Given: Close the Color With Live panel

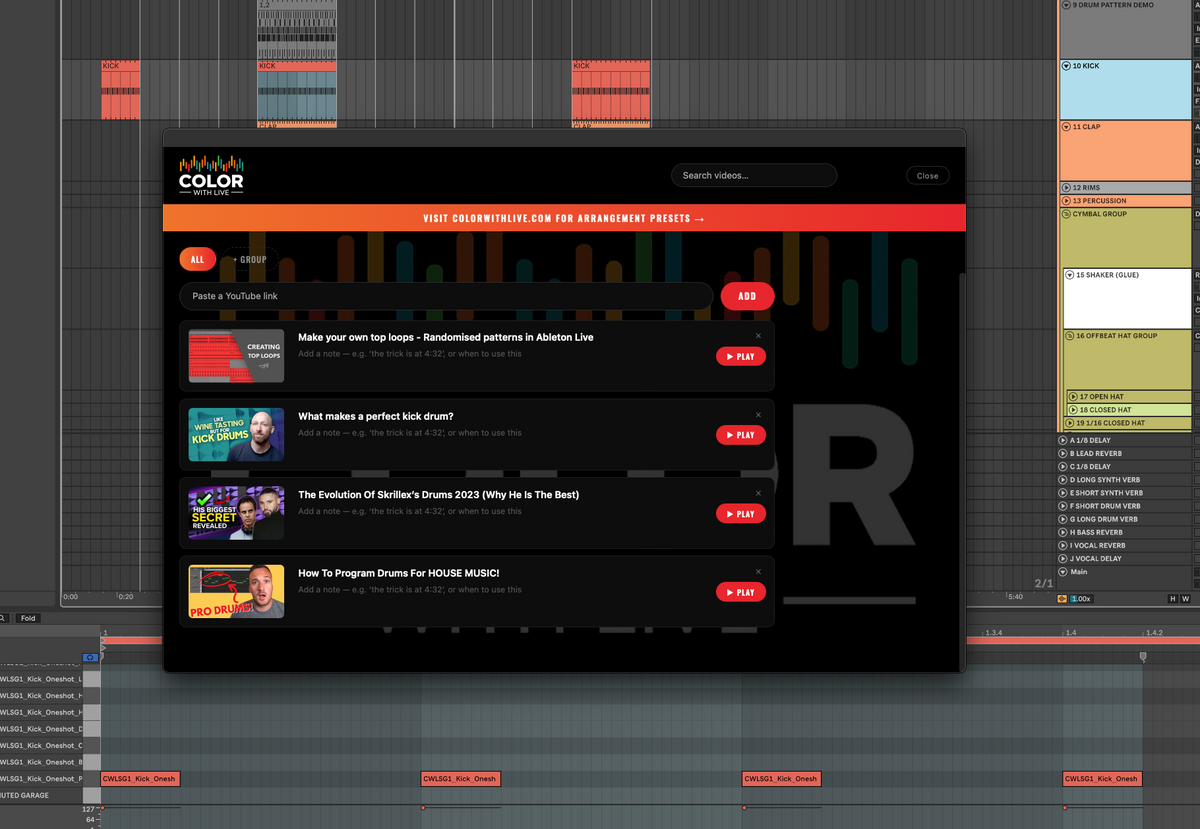Looking at the screenshot, I should tap(928, 175).
